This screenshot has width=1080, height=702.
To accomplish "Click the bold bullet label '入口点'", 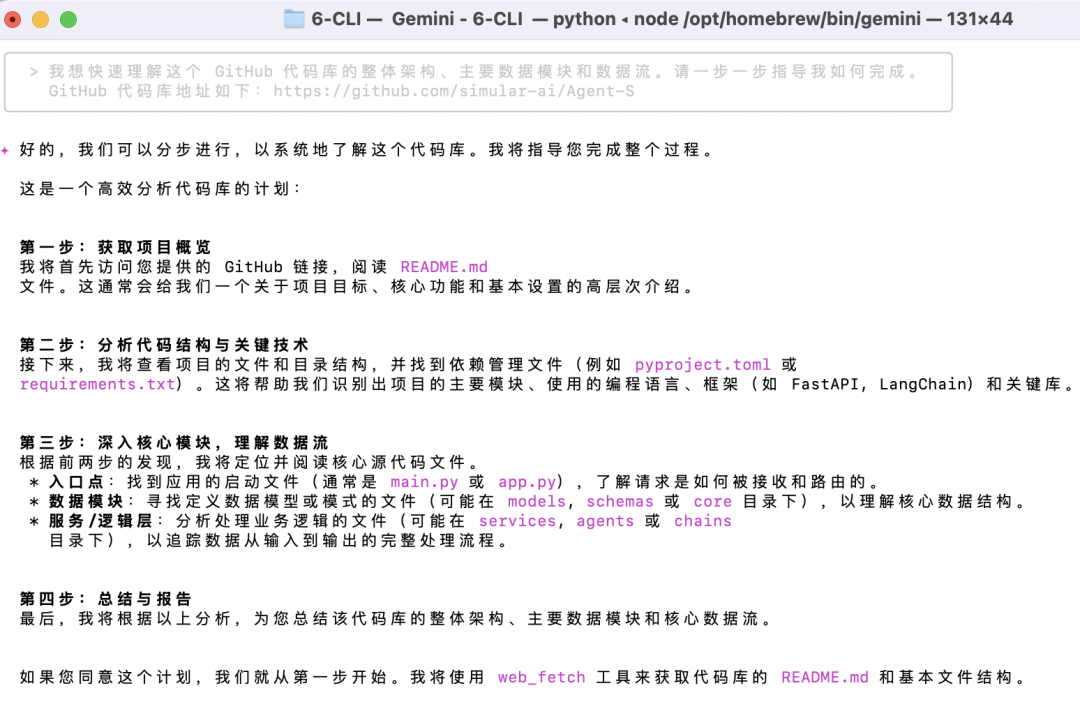I will (76, 482).
